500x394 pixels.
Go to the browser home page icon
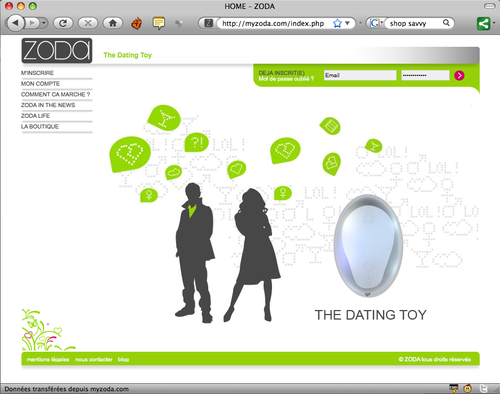113,23
